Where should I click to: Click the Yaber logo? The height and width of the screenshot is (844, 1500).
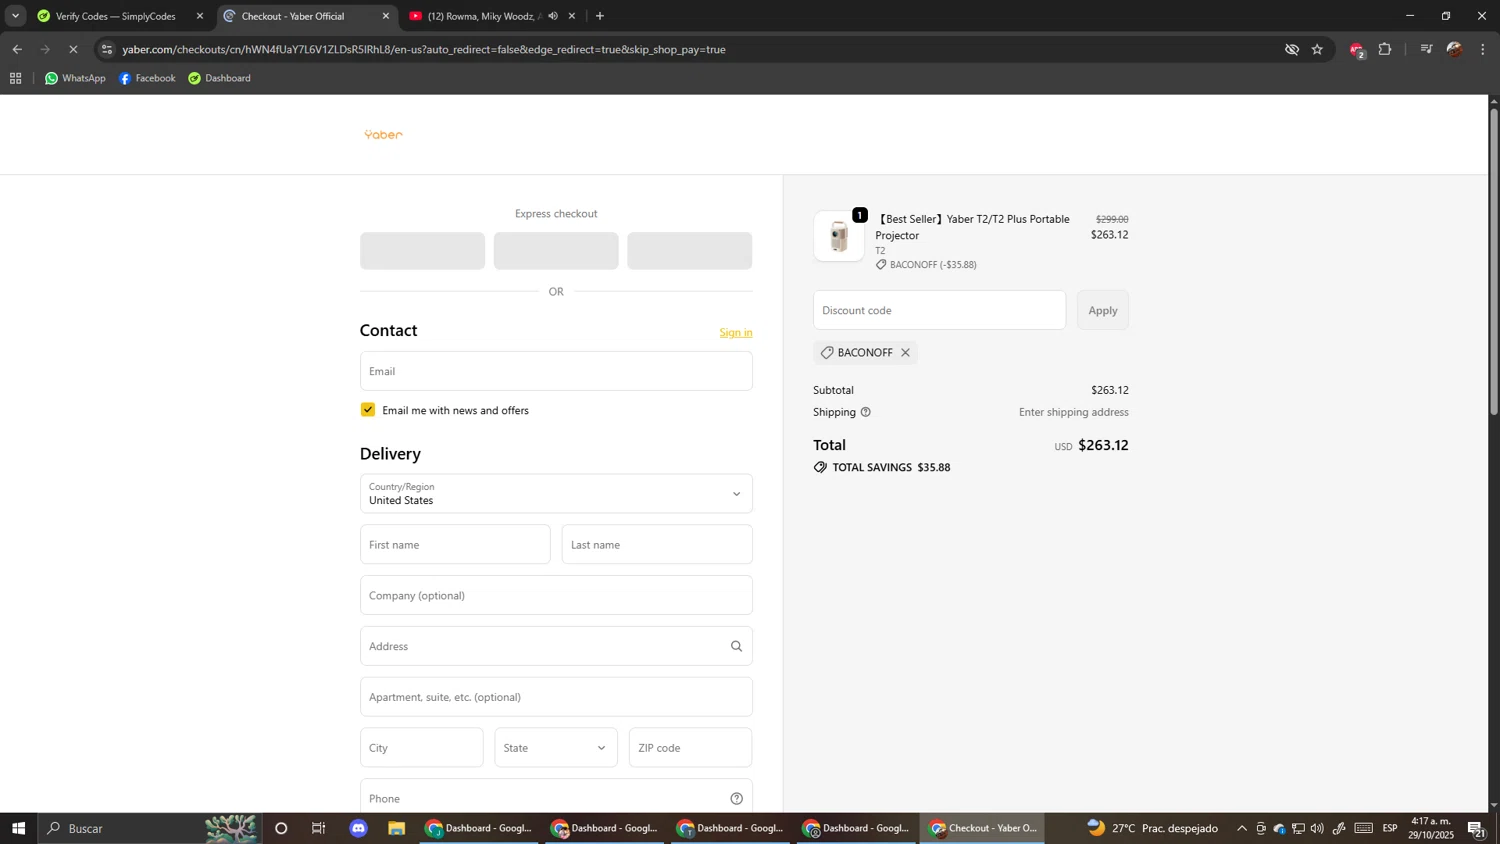coord(383,135)
